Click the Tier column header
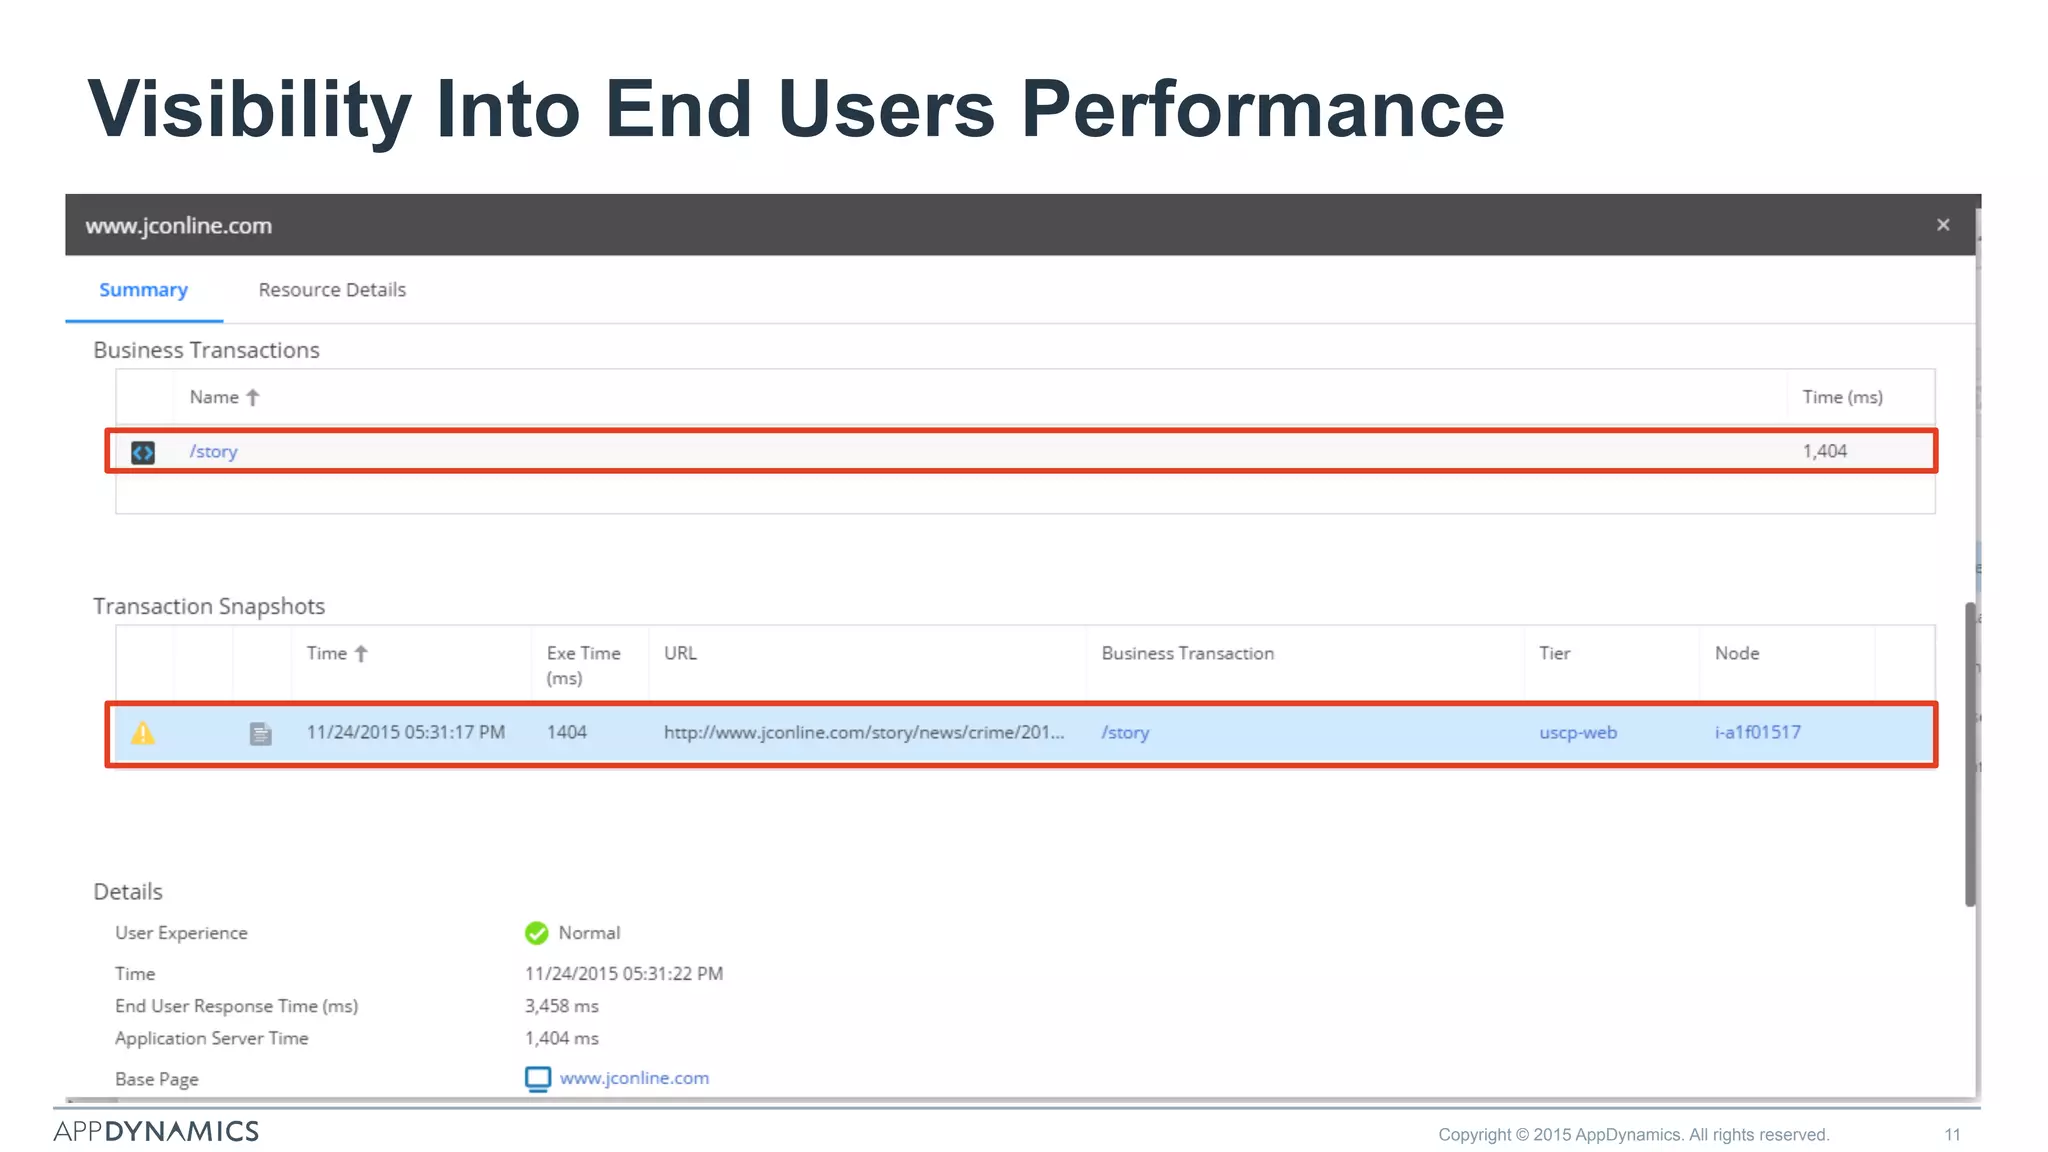 pos(1554,653)
